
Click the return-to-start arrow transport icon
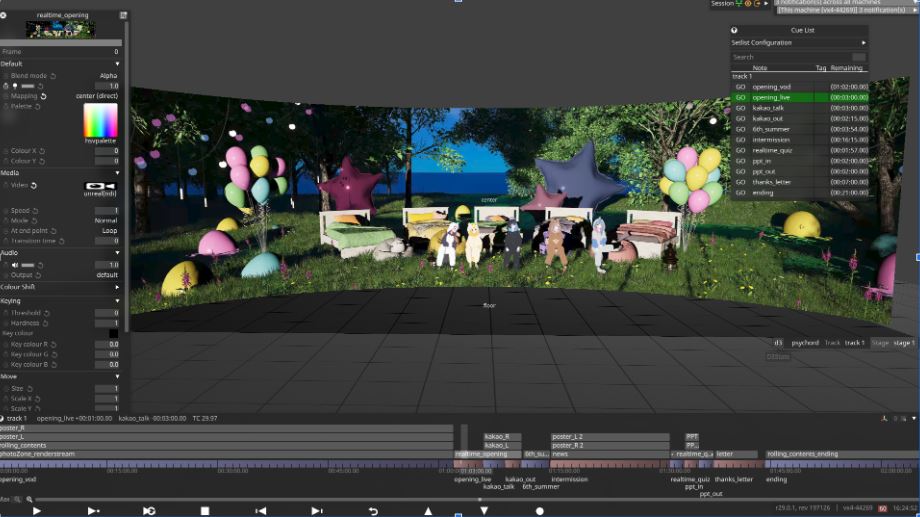[373, 511]
